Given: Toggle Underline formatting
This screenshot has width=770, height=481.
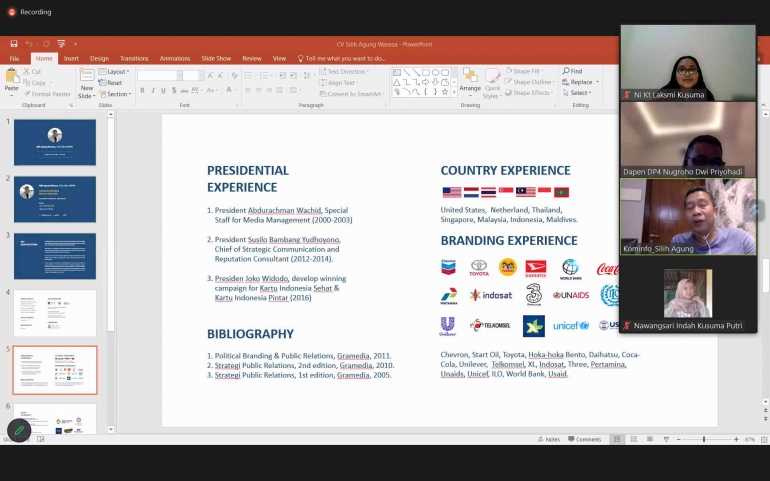Looking at the screenshot, I should (163, 90).
